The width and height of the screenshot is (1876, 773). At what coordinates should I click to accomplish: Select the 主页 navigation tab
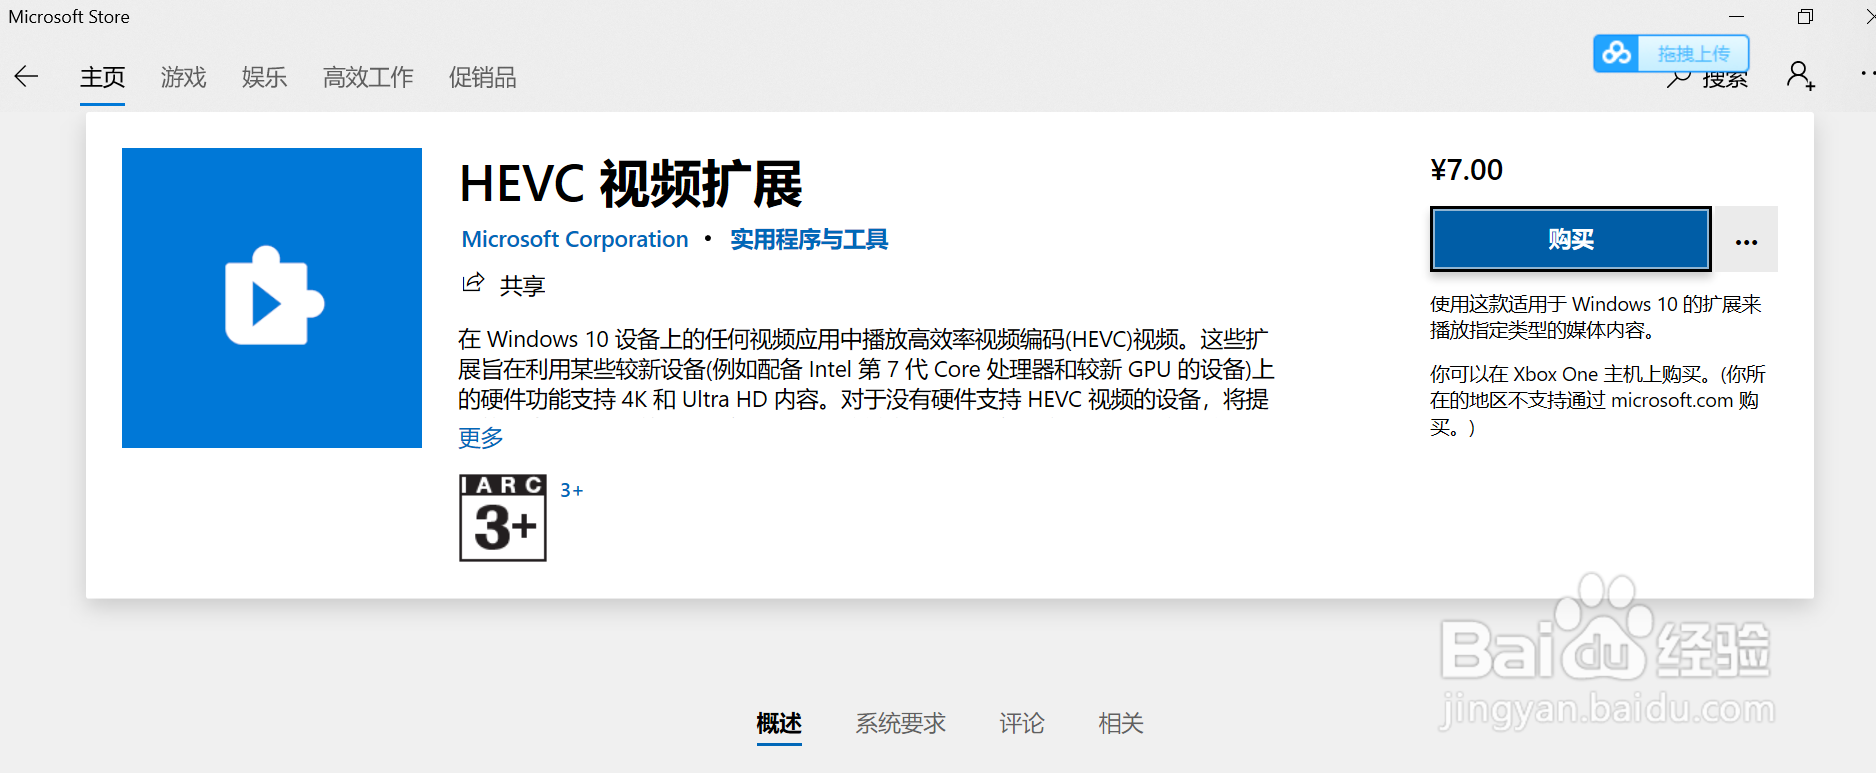point(102,77)
